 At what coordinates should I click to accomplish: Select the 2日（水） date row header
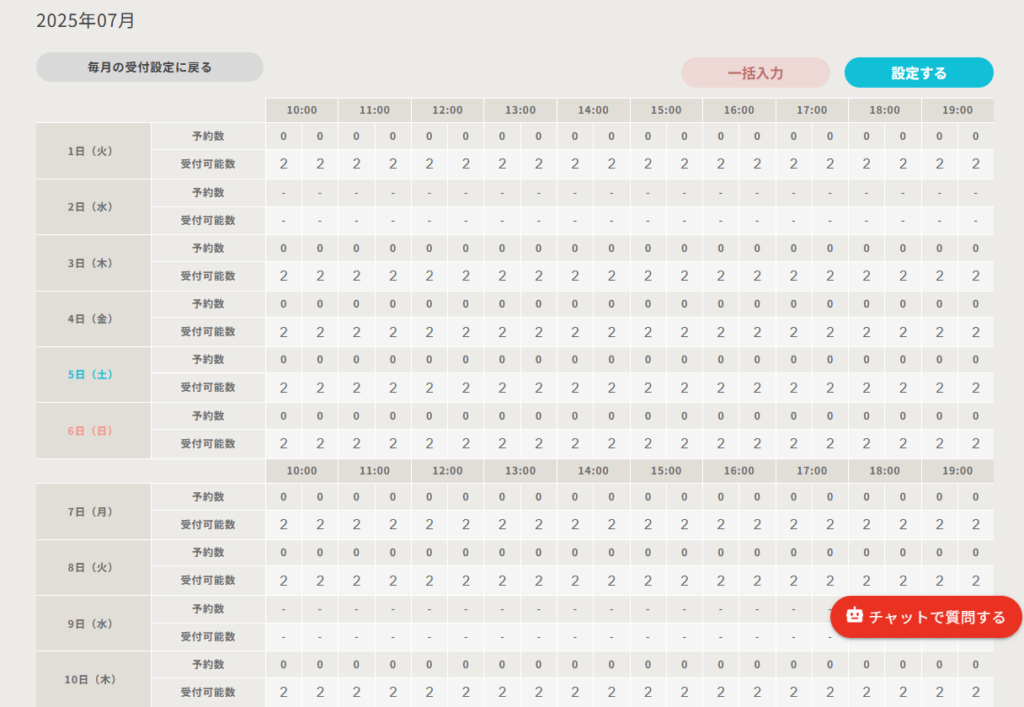pyautogui.click(x=93, y=207)
